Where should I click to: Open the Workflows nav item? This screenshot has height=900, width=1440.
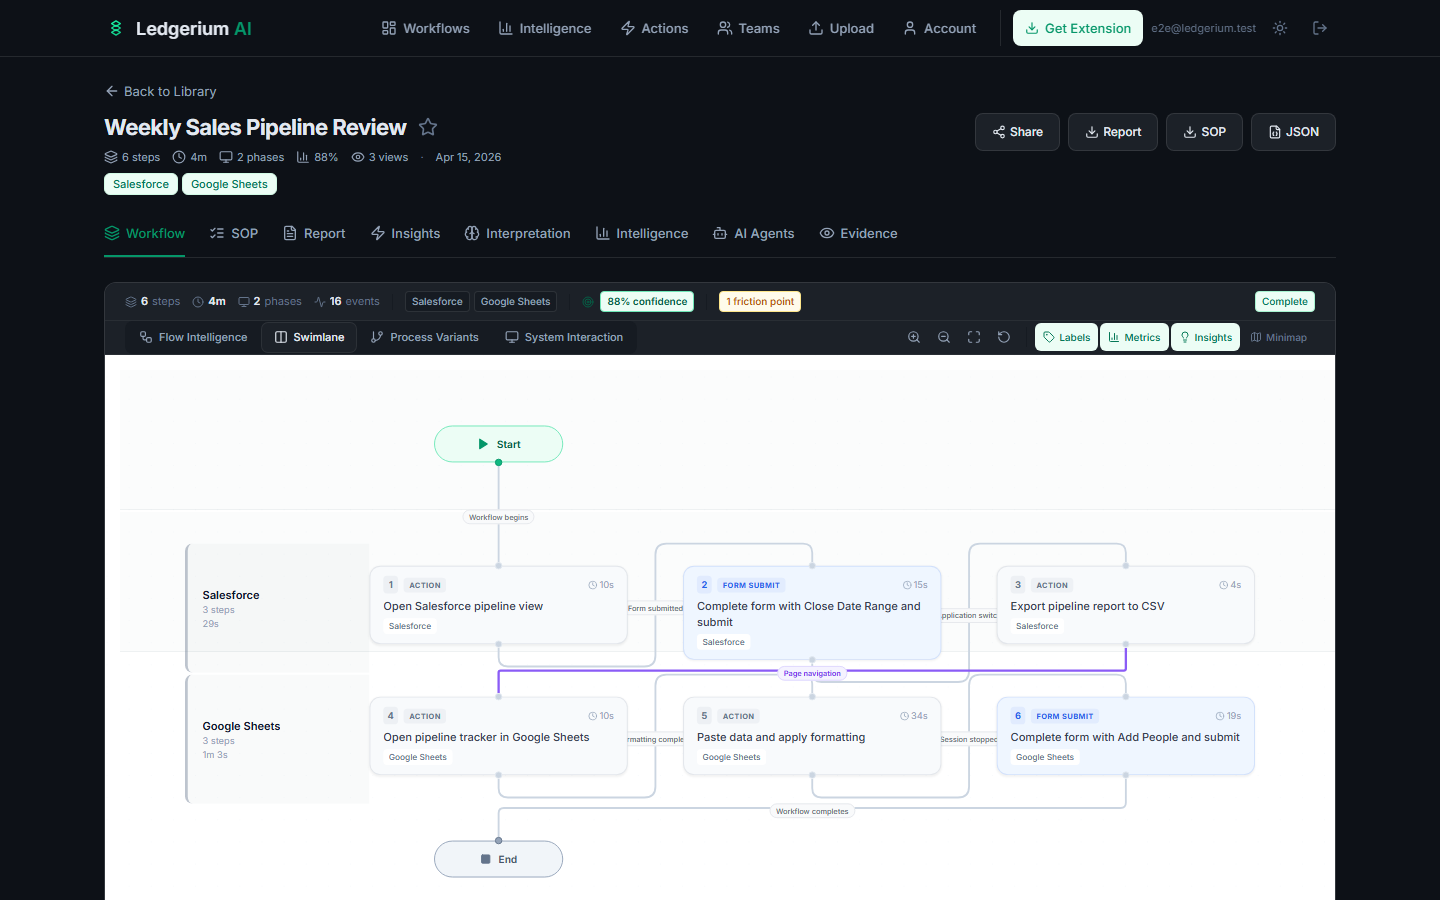pos(426,28)
